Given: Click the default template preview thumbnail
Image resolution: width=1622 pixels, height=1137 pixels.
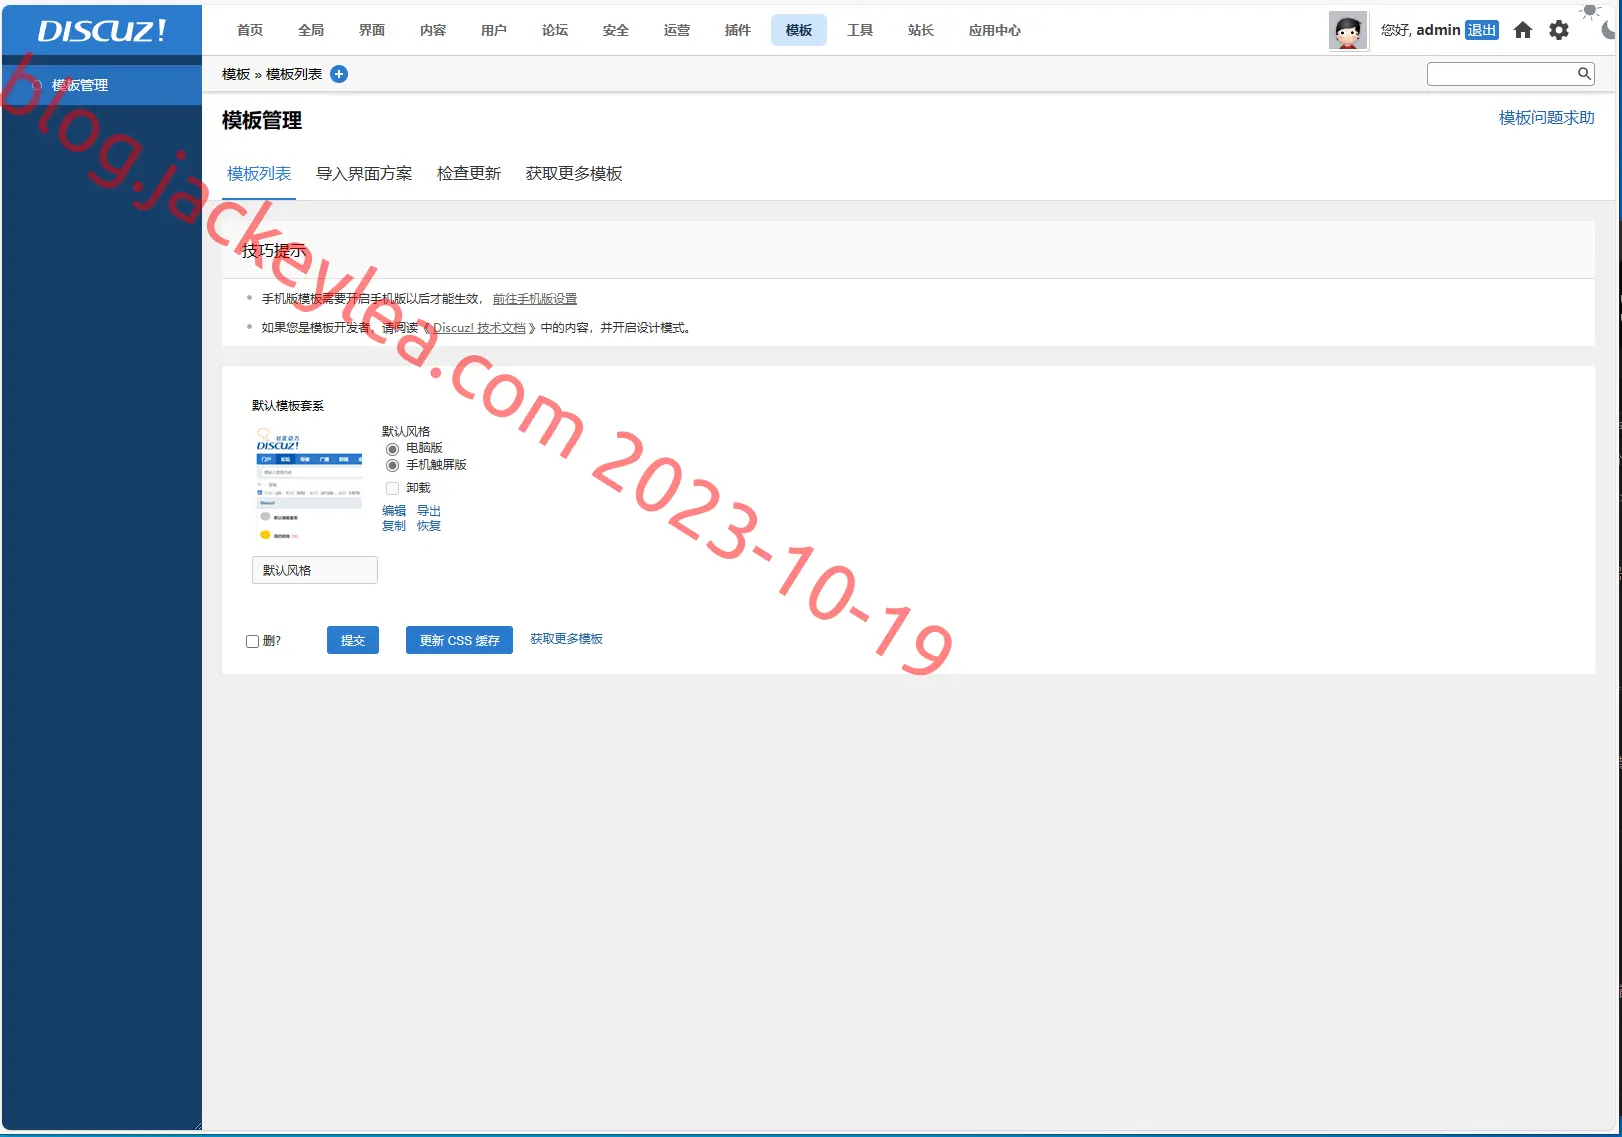Looking at the screenshot, I should (309, 485).
